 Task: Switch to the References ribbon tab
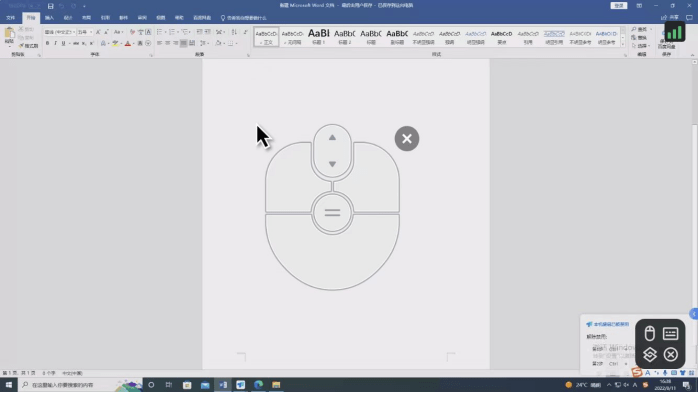pyautogui.click(x=105, y=18)
